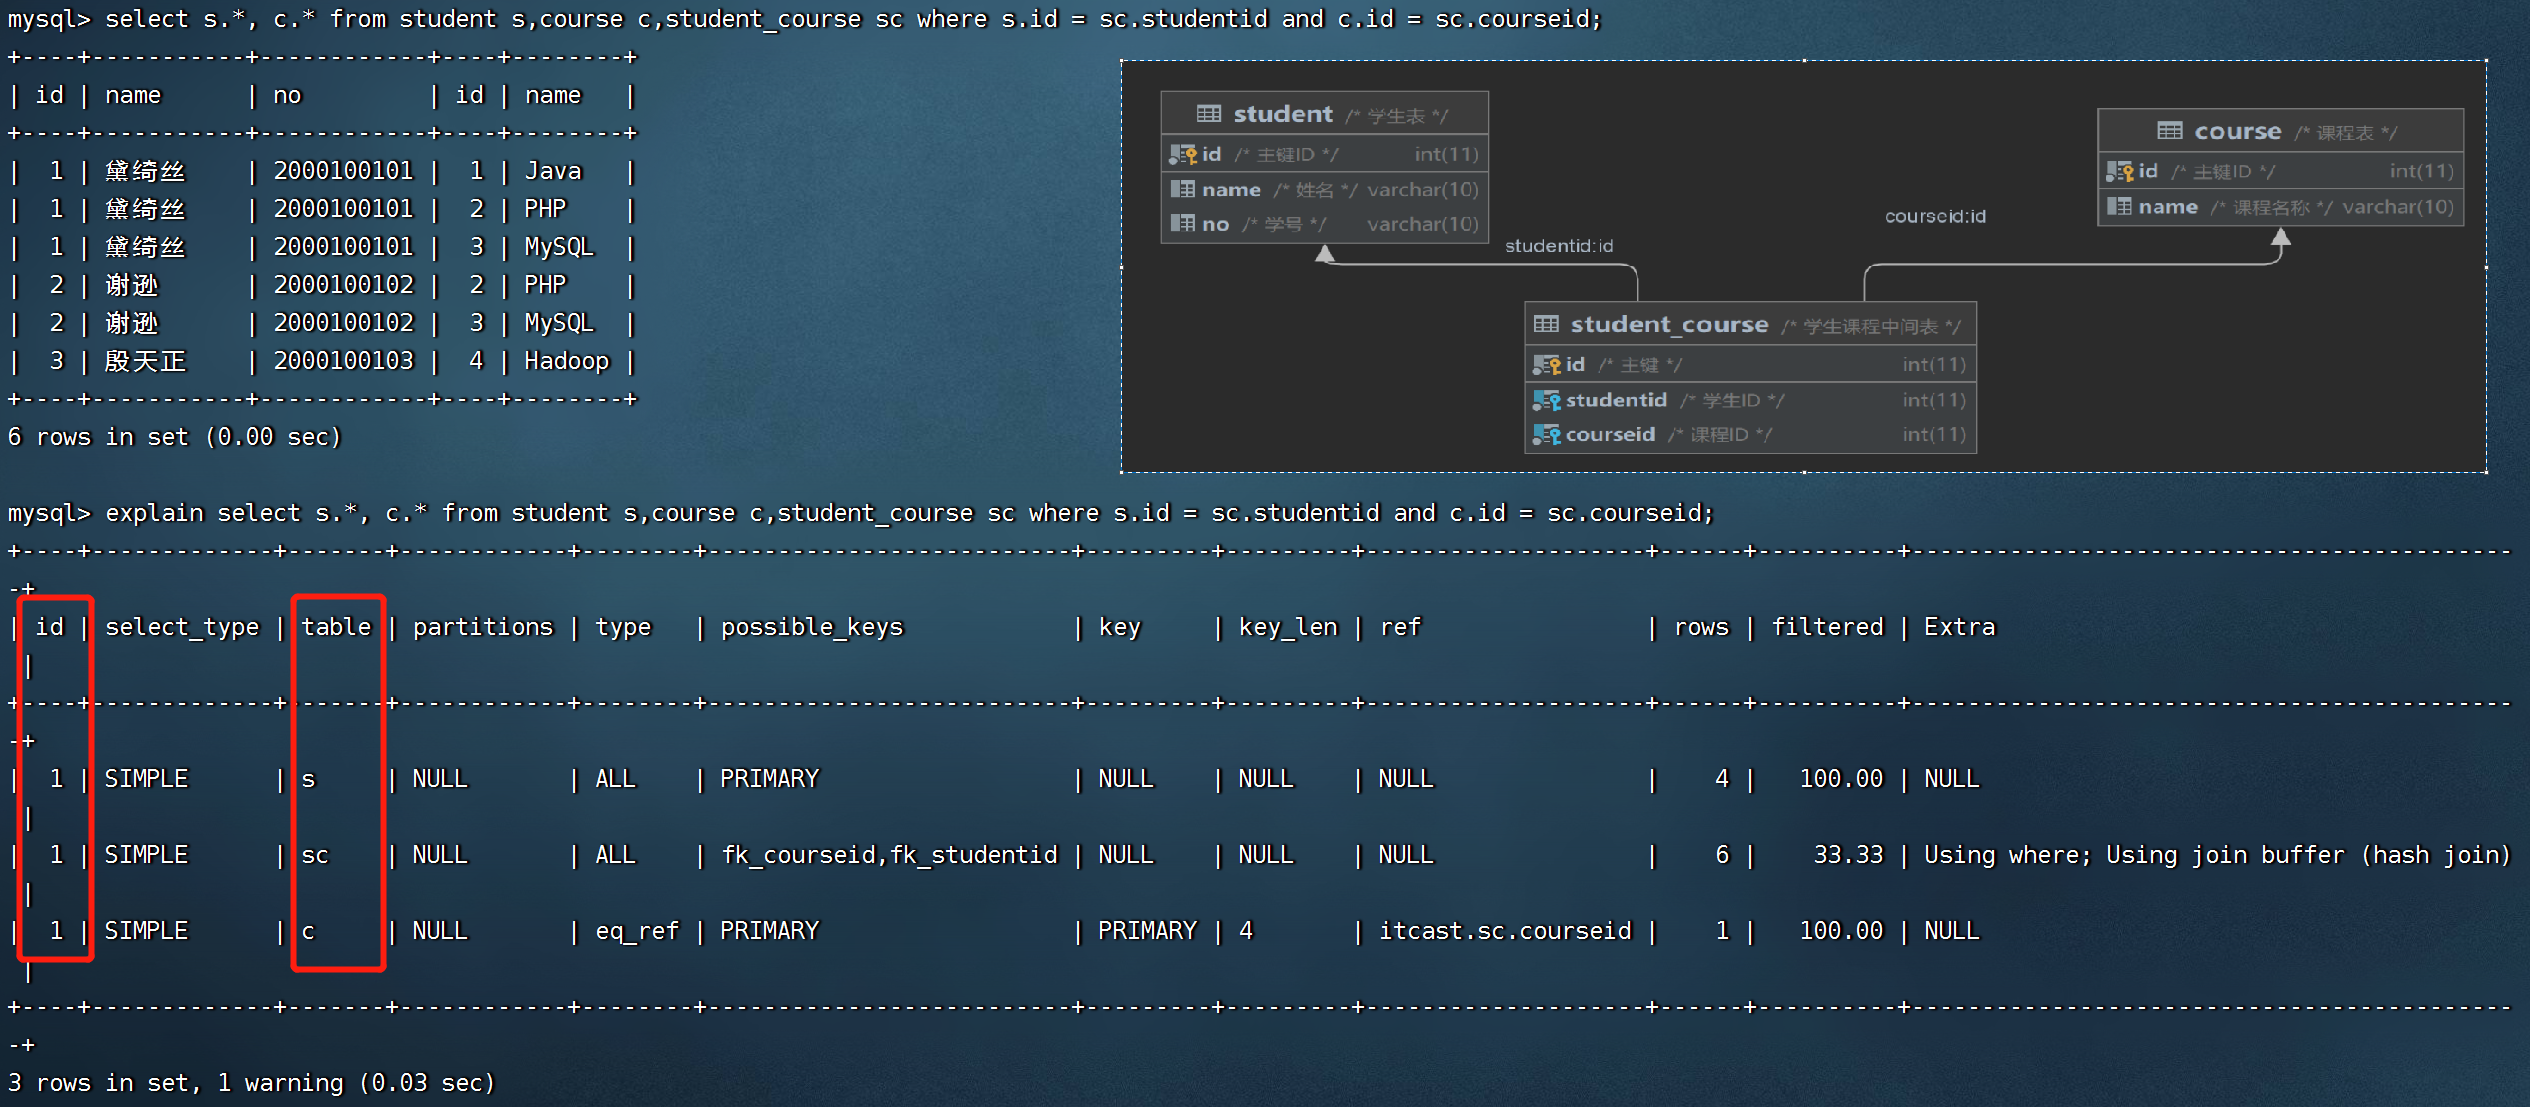The height and width of the screenshot is (1107, 2530).
Task: Click the first select query command line
Action: coord(805,19)
